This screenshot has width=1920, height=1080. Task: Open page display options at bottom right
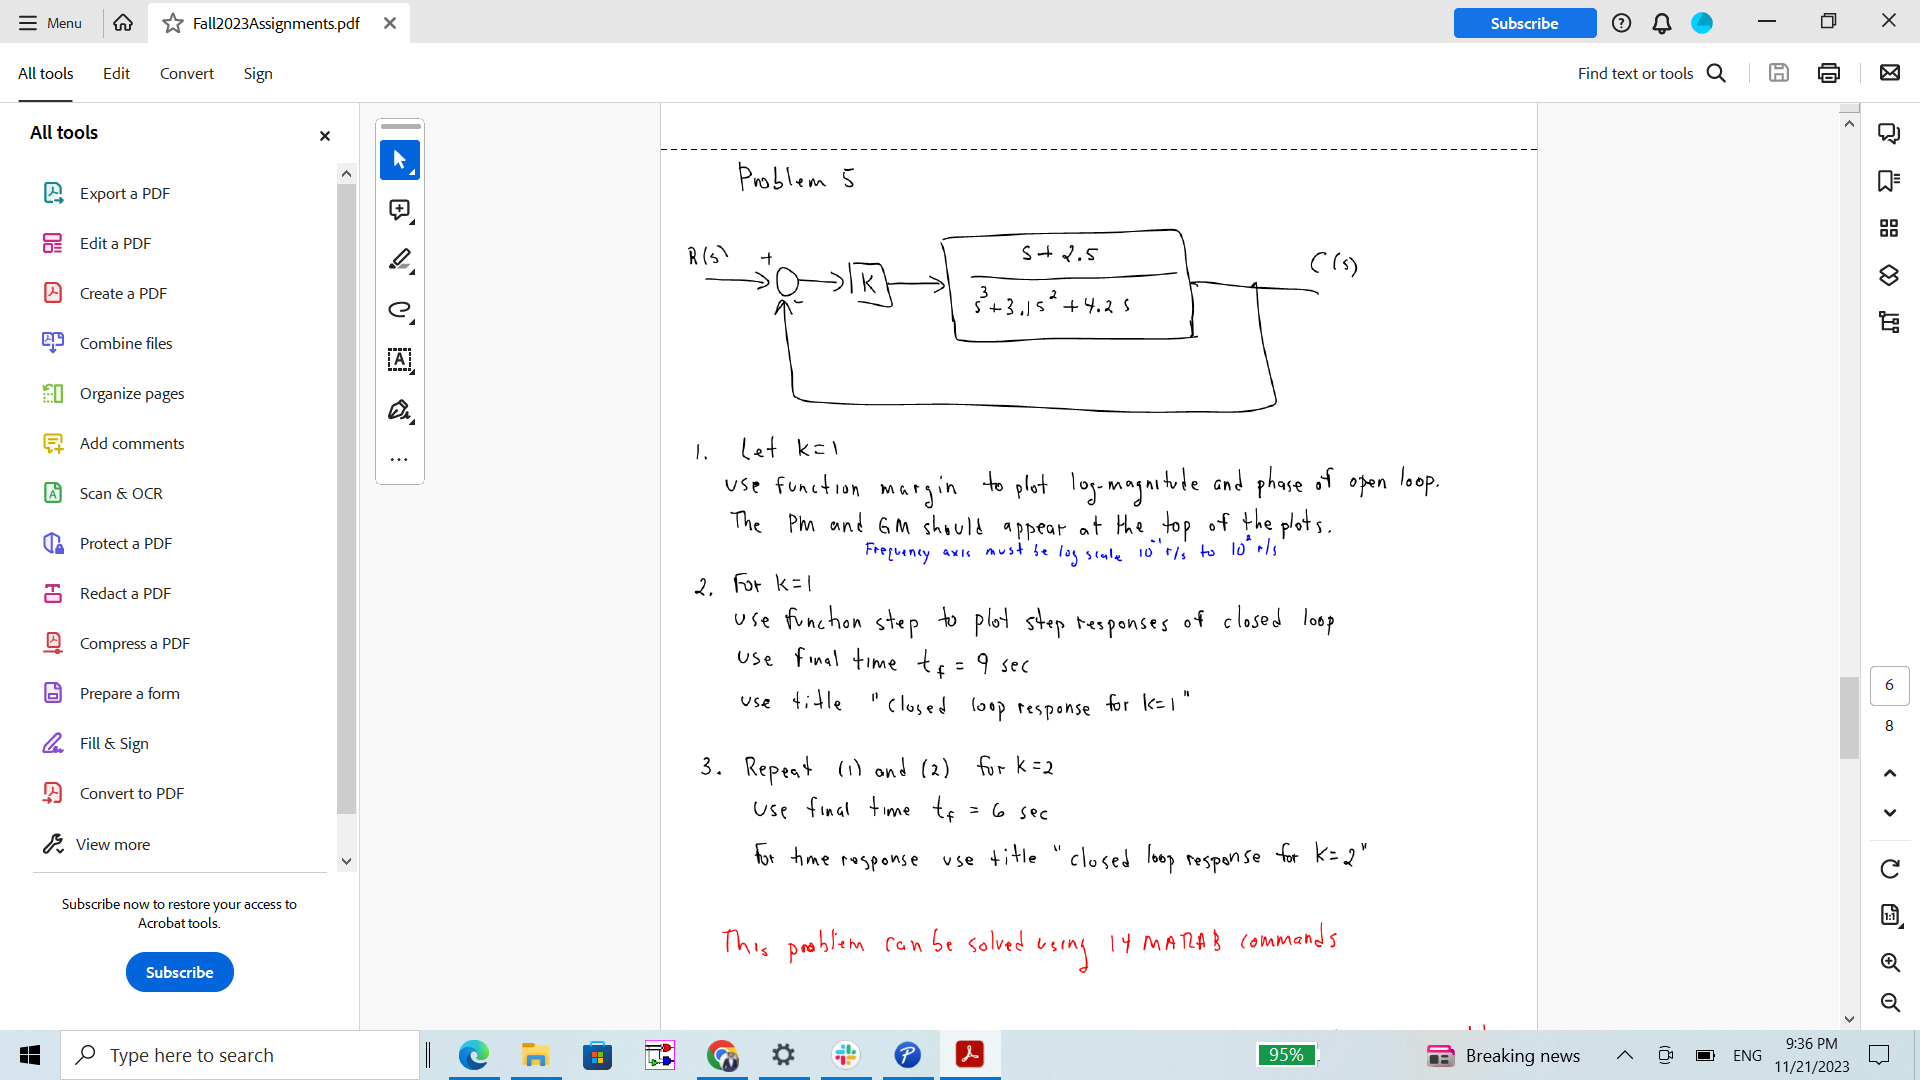1890,915
